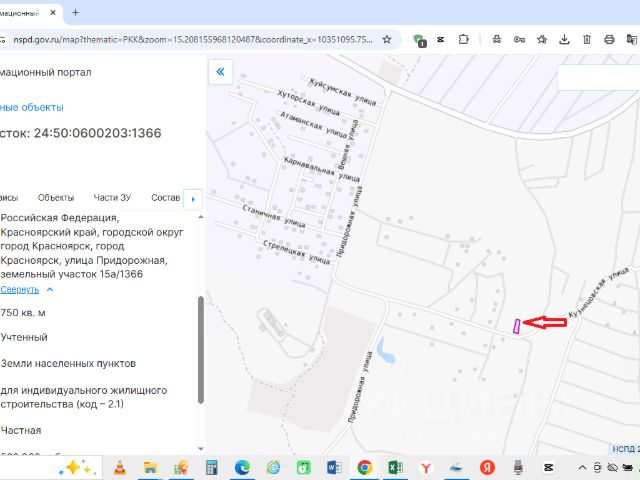The image size is (640, 480).
Task: Open the Copilot sparkle icon in taskbar
Action: (x=76, y=467)
